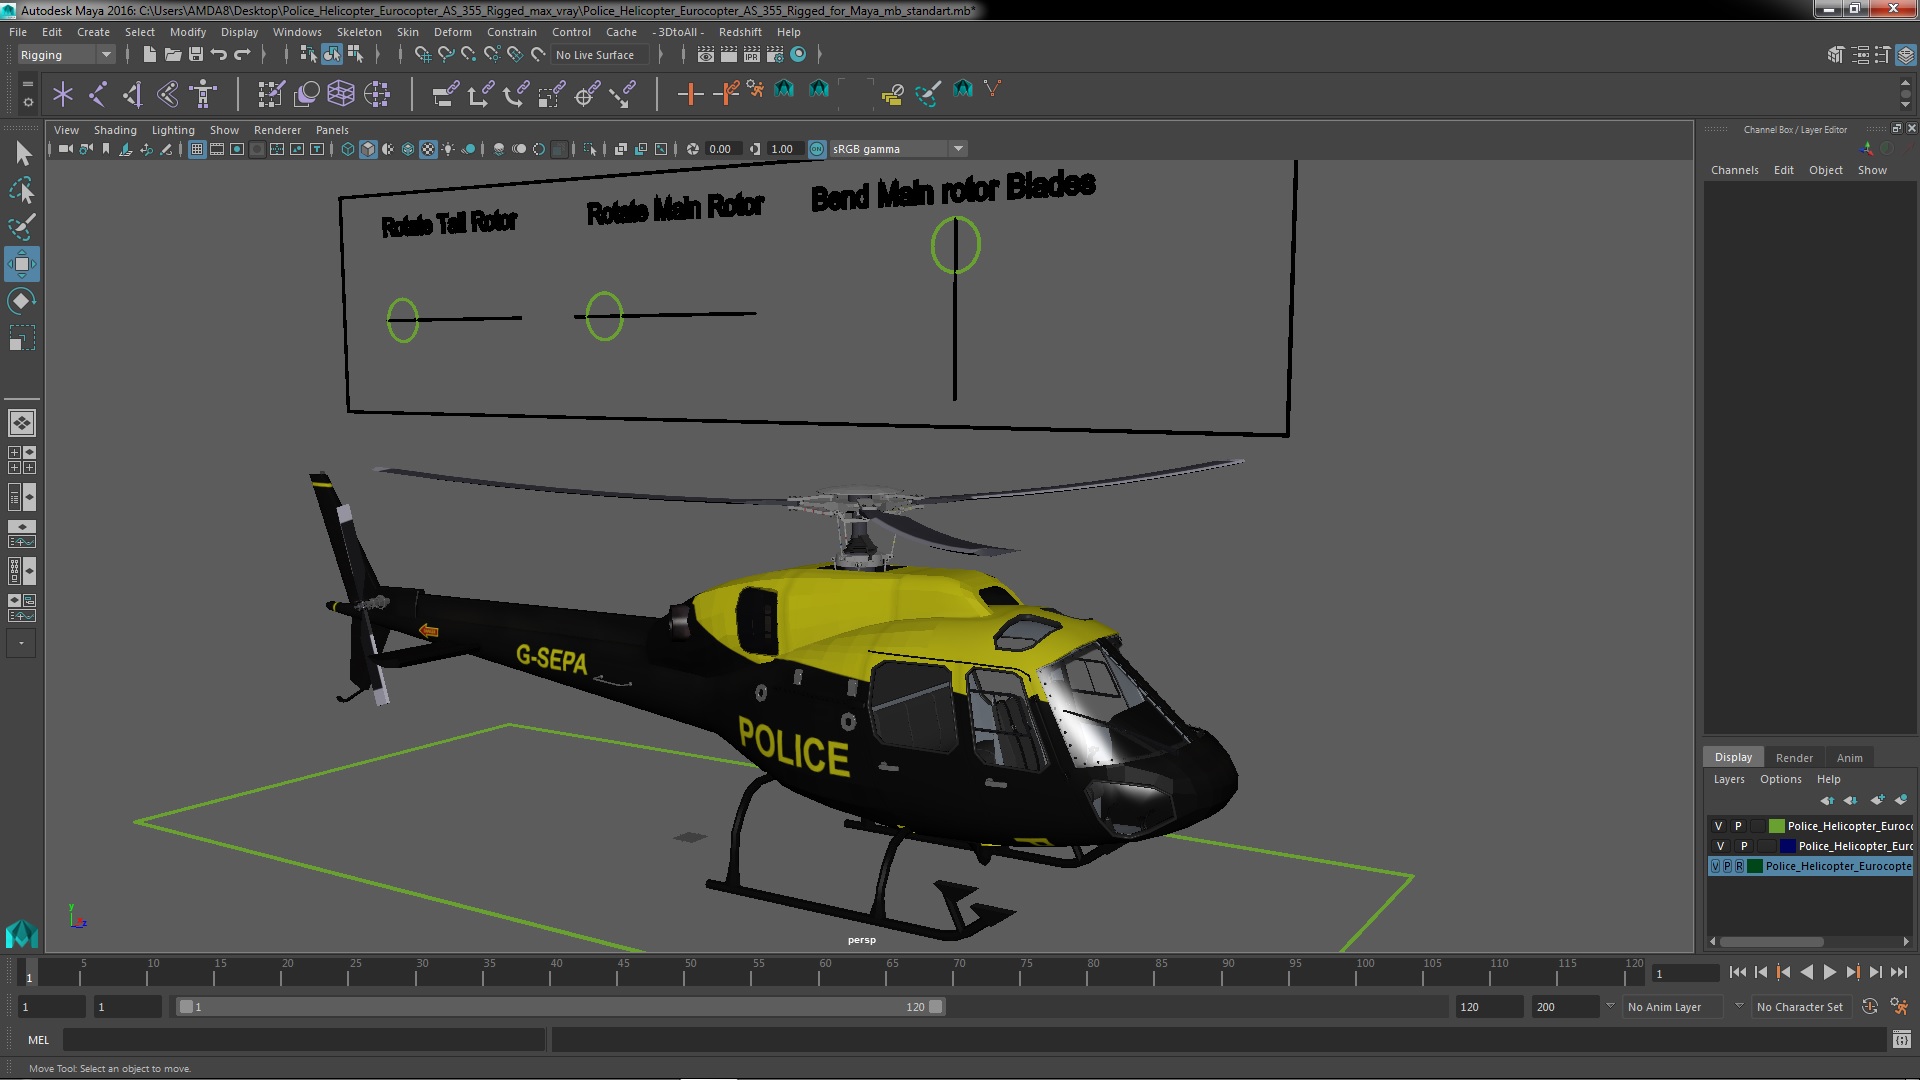Open the viewport Shading menu
The height and width of the screenshot is (1080, 1920).
pyautogui.click(x=115, y=130)
